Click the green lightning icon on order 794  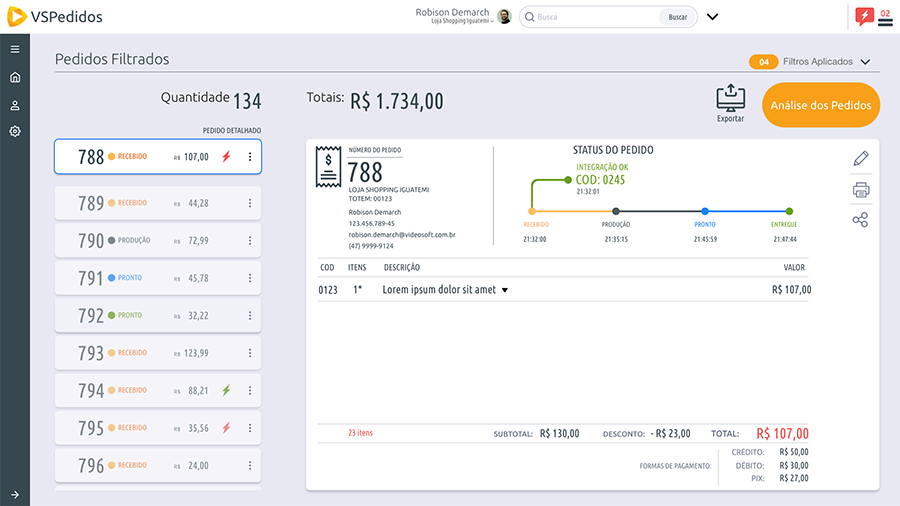point(226,390)
